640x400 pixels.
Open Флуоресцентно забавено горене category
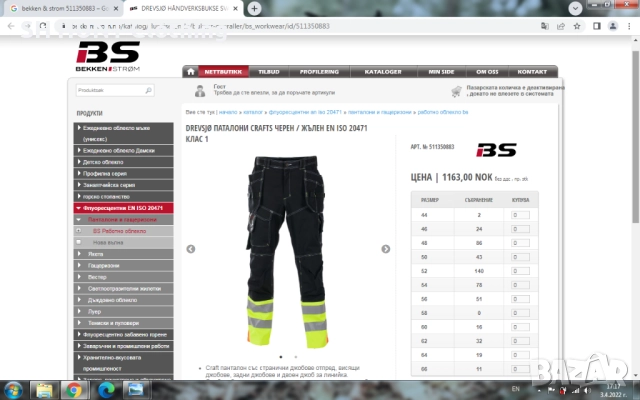tap(123, 334)
